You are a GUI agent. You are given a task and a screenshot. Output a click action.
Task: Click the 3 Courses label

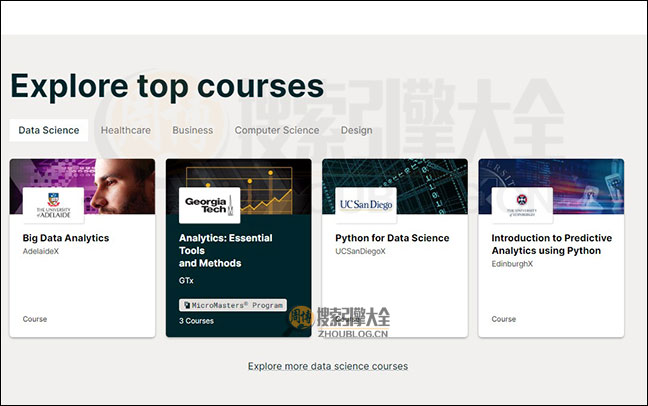tap(196, 321)
